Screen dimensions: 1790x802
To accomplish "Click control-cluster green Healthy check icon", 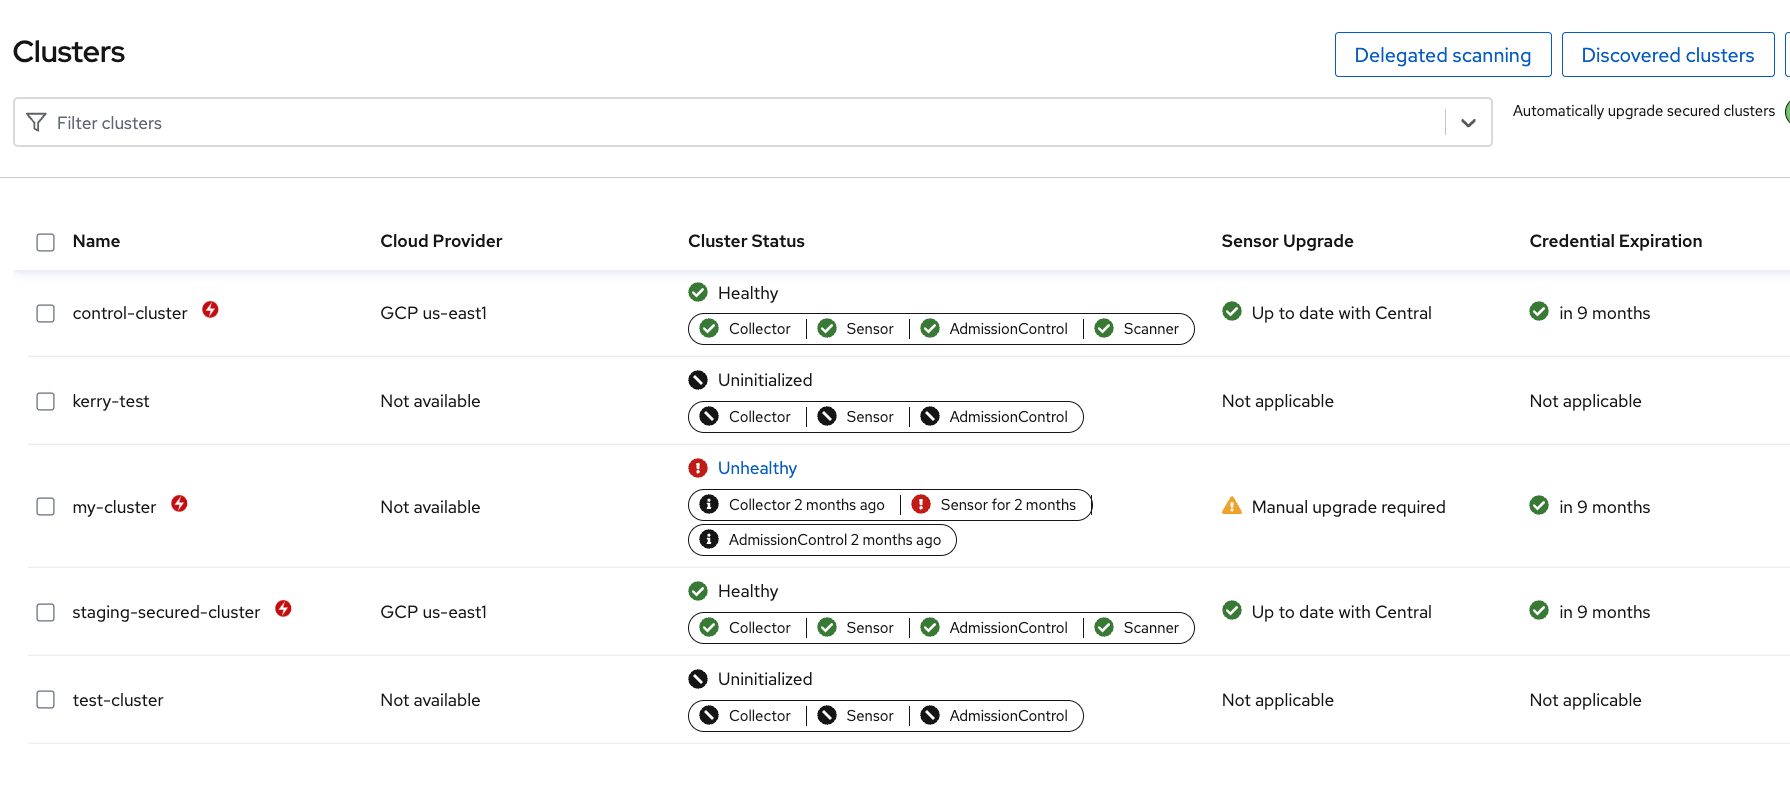I will click(x=698, y=292).
